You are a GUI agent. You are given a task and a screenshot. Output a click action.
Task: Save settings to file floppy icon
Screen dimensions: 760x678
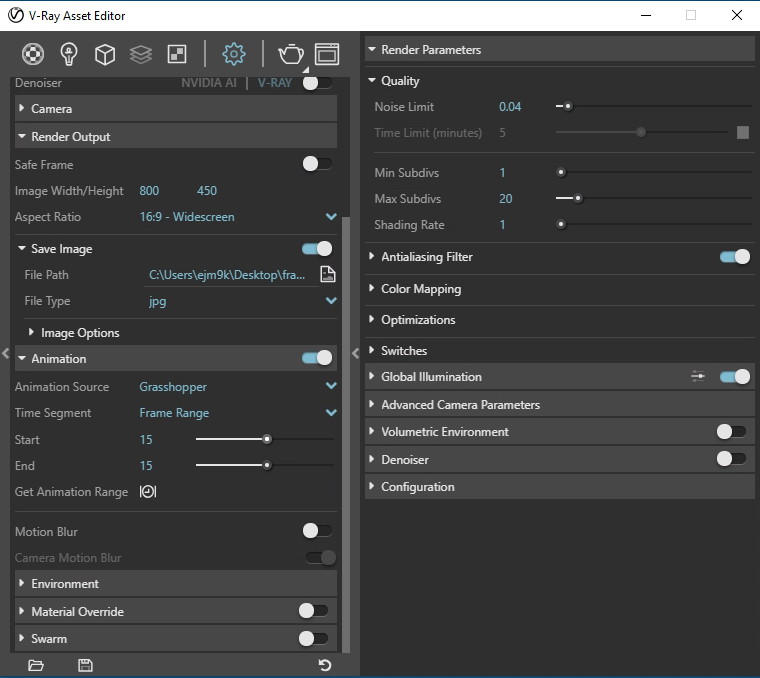pyautogui.click(x=85, y=665)
